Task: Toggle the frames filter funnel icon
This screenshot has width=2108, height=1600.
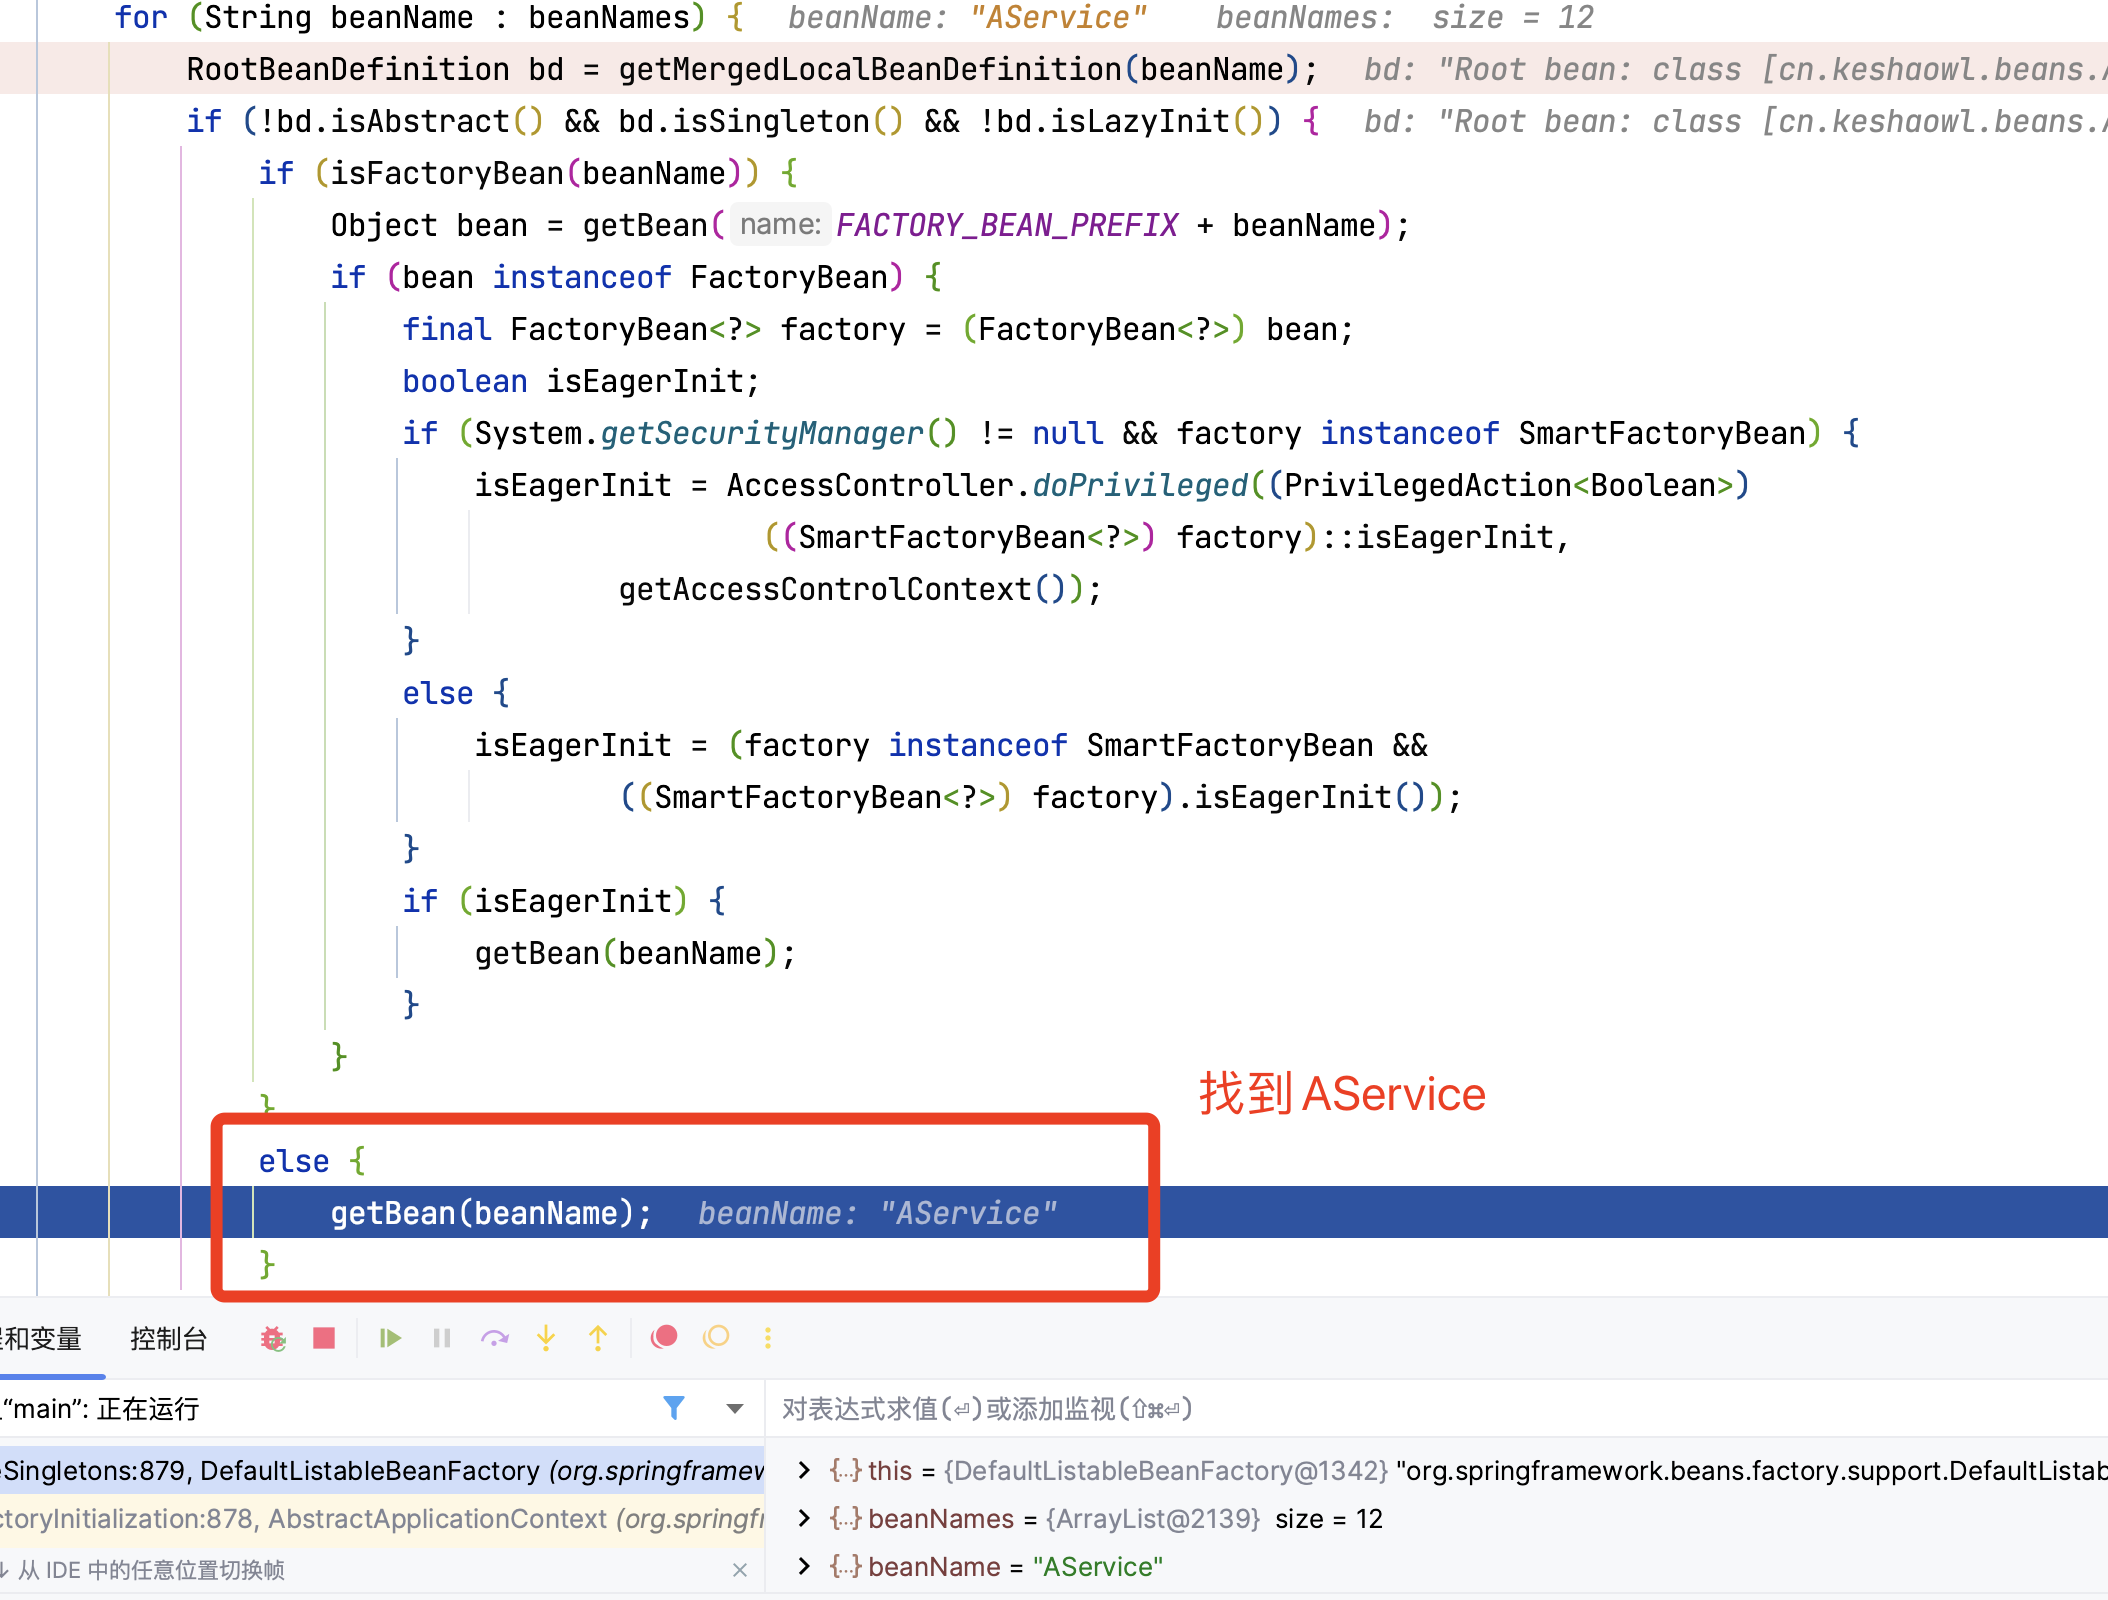Action: (x=674, y=1408)
